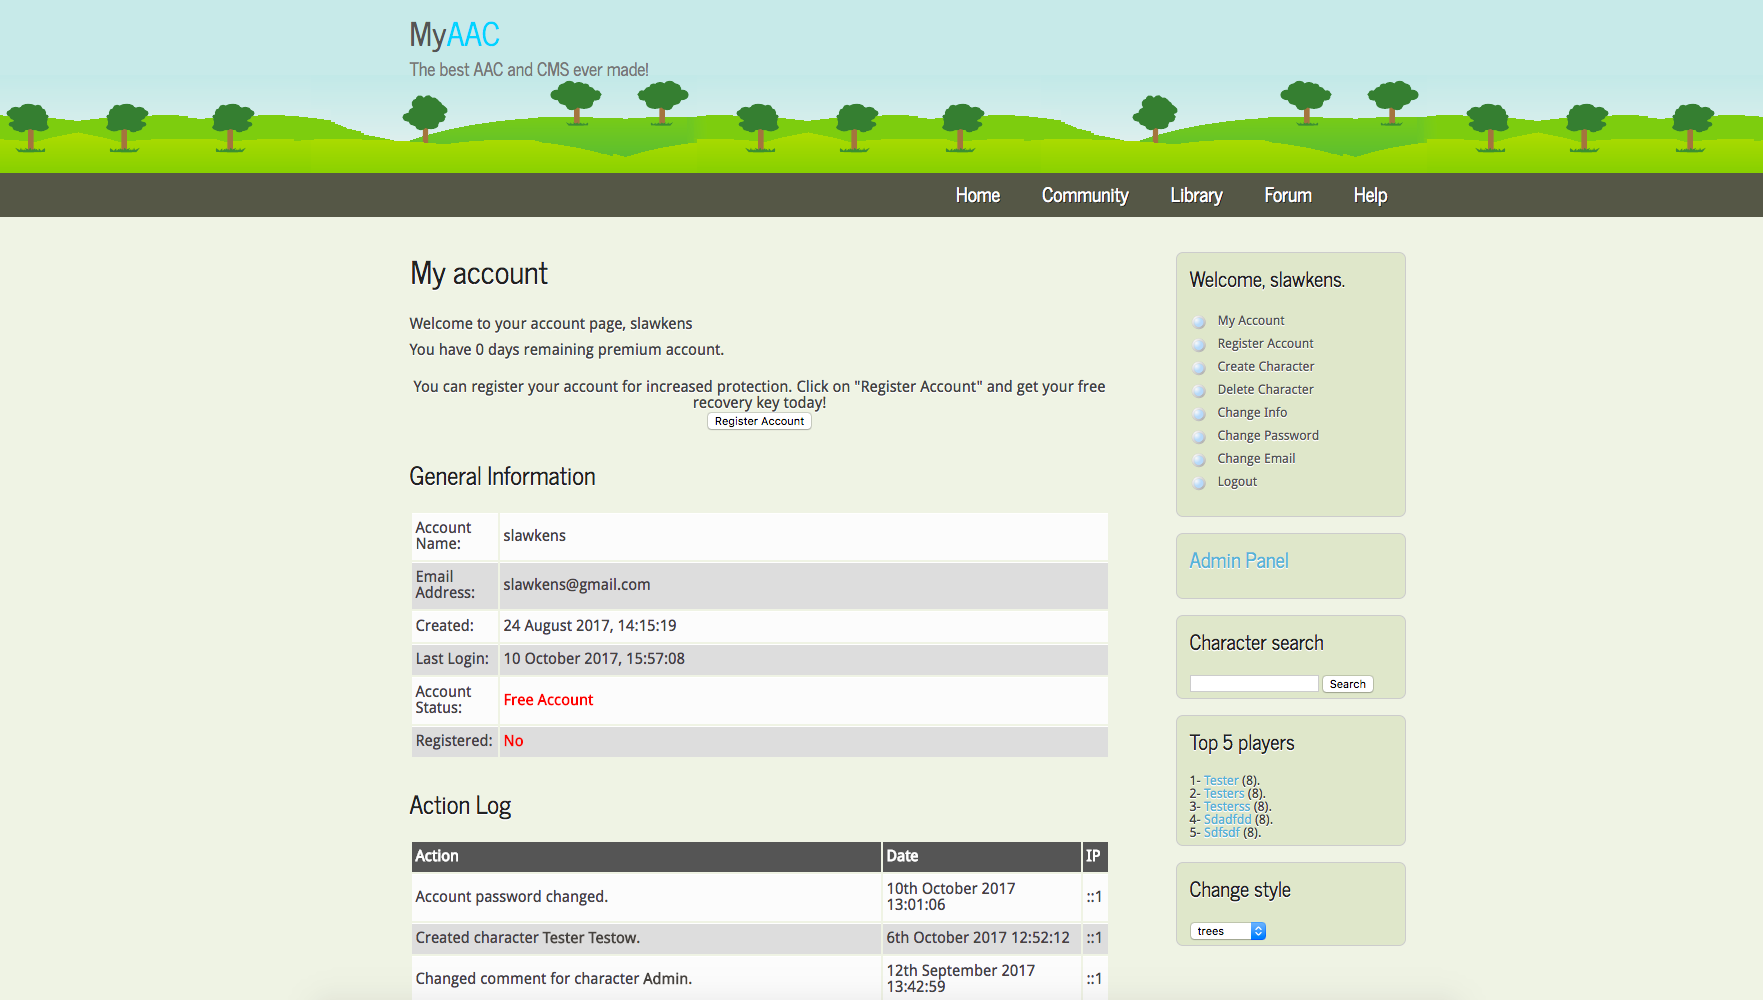Viewport: 1763px width, 1000px height.
Task: Expand the Change Info sidebar option
Action: pyautogui.click(x=1250, y=412)
